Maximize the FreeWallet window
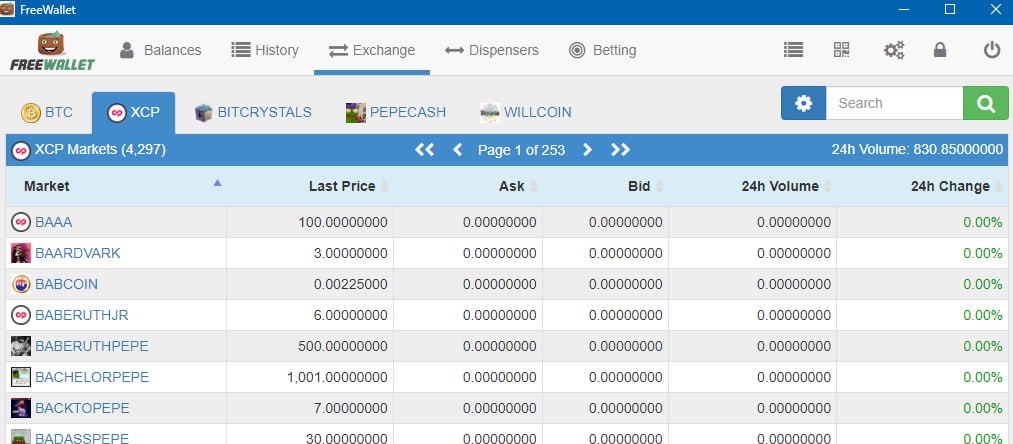 [950, 9]
